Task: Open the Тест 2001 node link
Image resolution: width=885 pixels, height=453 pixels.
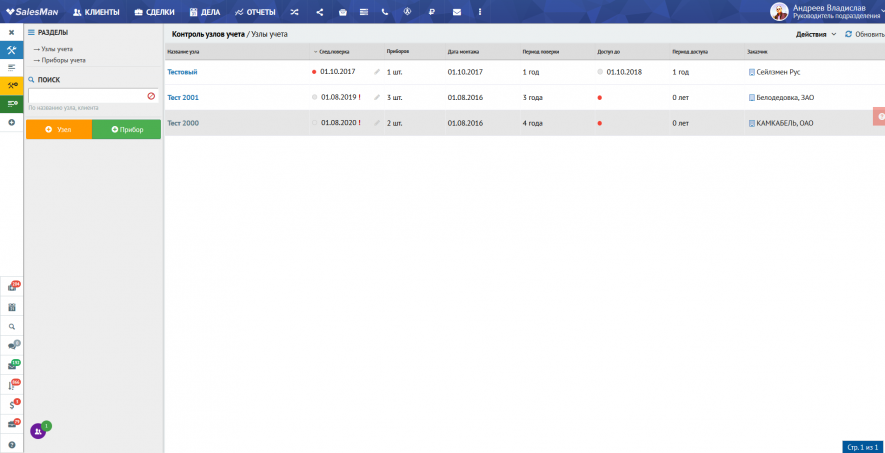Action: [183, 98]
